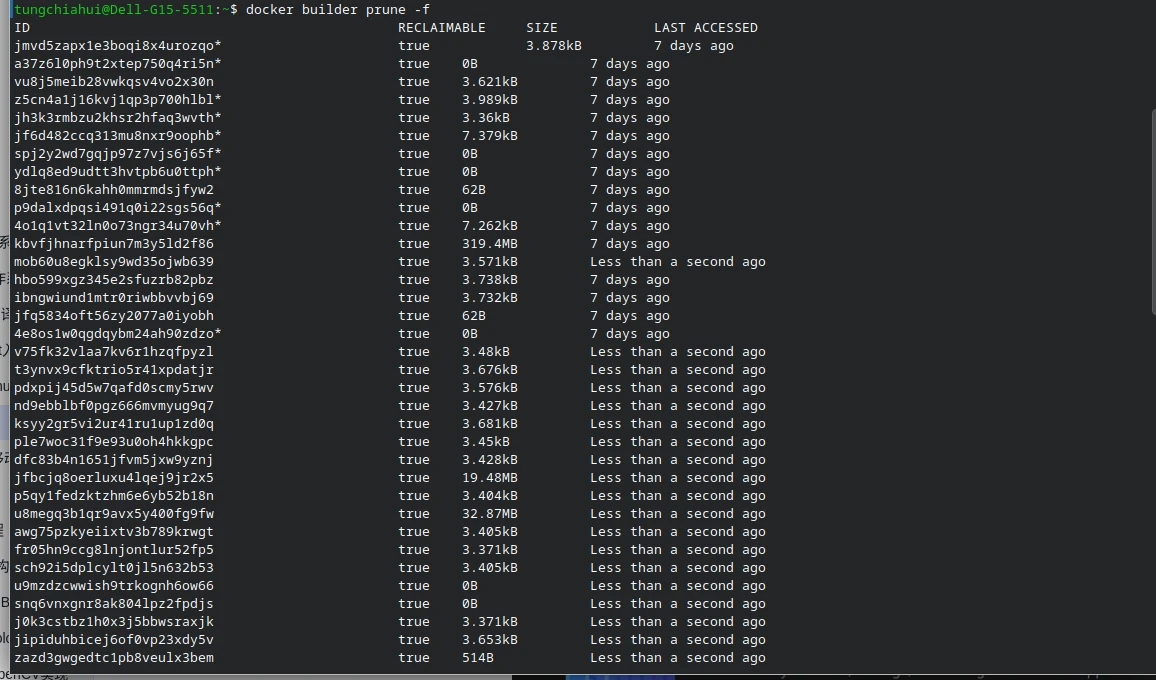Screen dimensions: 1156x680
Task: Click cache ID jfbcjq8oerluxu4lqej9jr2x5
Action: pyautogui.click(x=114, y=477)
